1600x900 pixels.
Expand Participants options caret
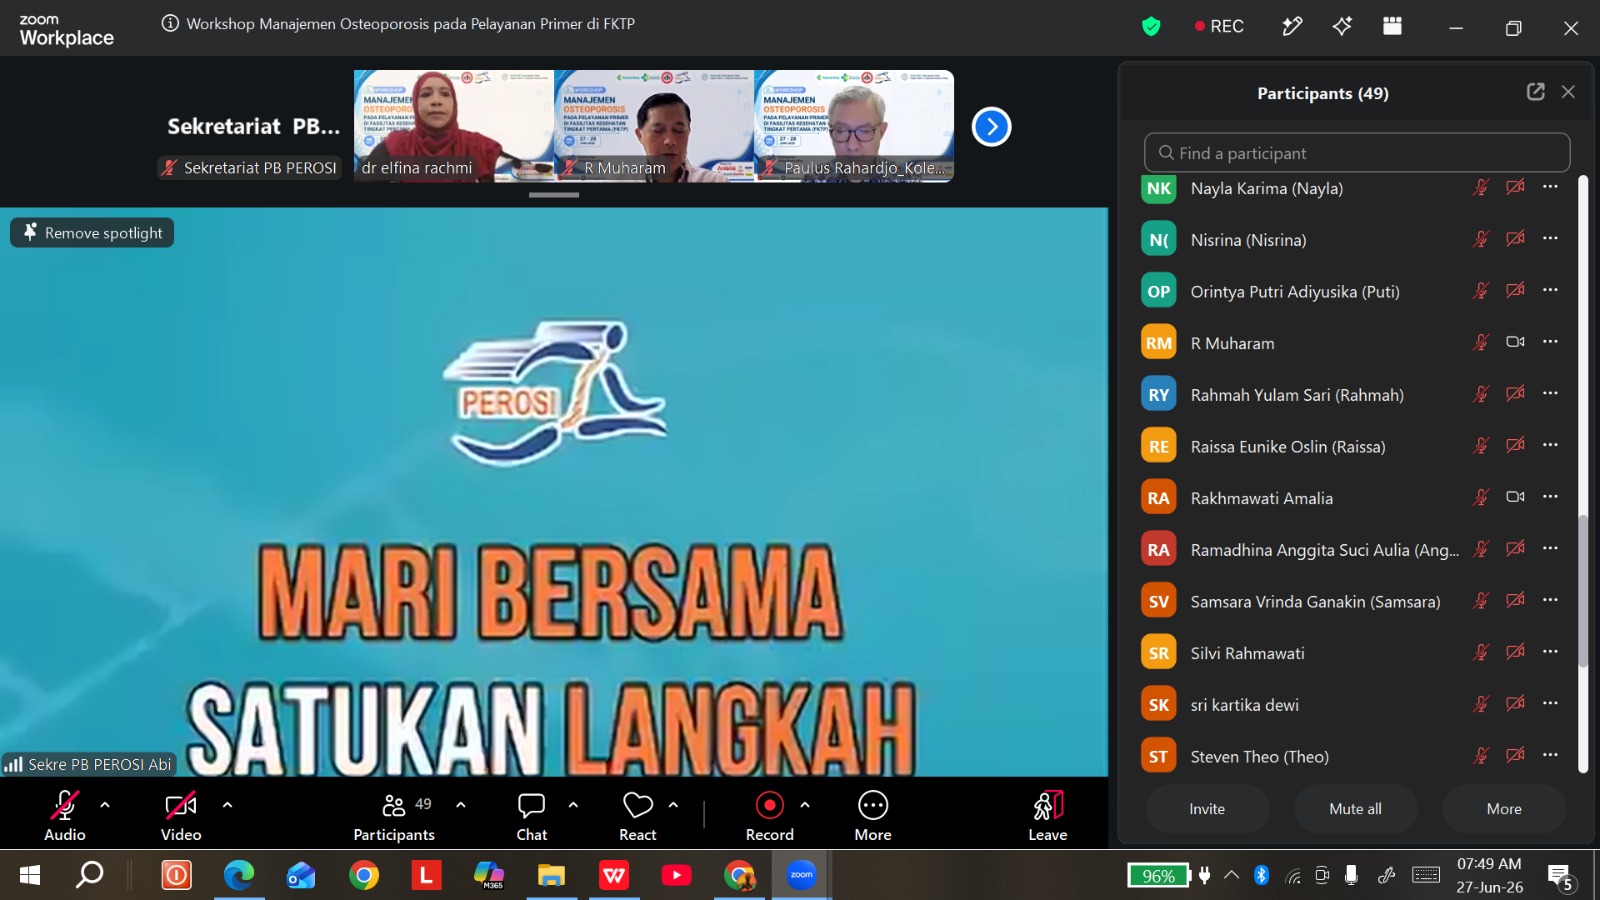tap(460, 804)
